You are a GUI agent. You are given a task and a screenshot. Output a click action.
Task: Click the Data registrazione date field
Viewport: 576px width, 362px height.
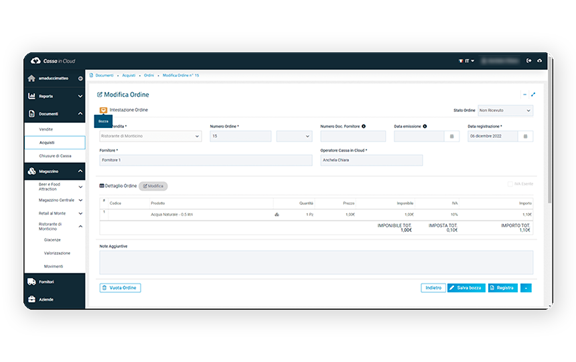[x=493, y=136]
